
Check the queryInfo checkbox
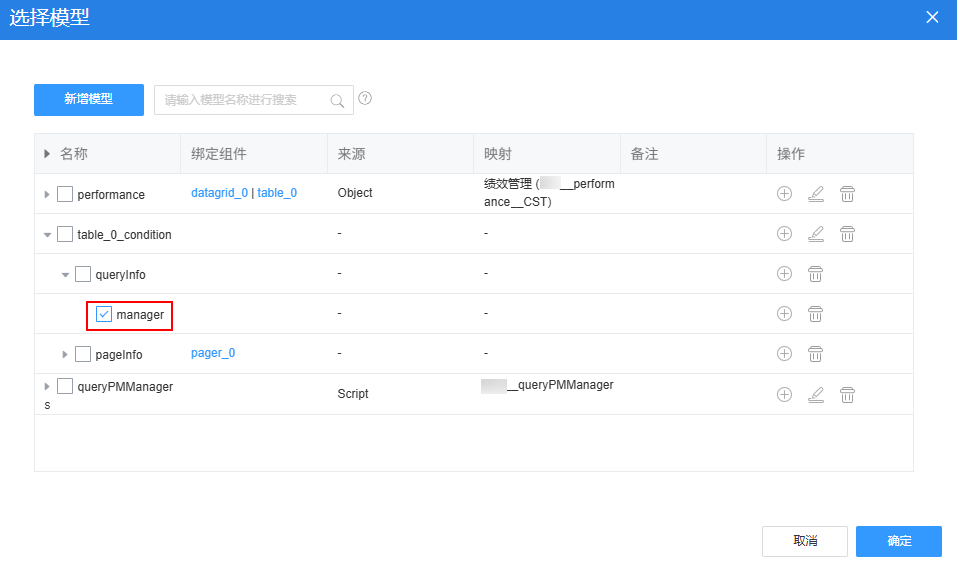click(83, 274)
